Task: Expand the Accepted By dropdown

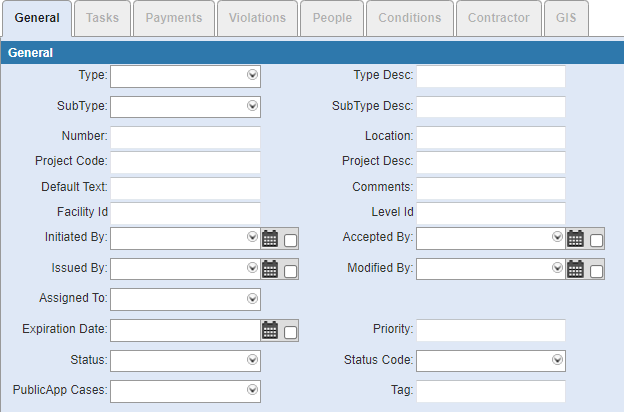Action: pos(557,236)
